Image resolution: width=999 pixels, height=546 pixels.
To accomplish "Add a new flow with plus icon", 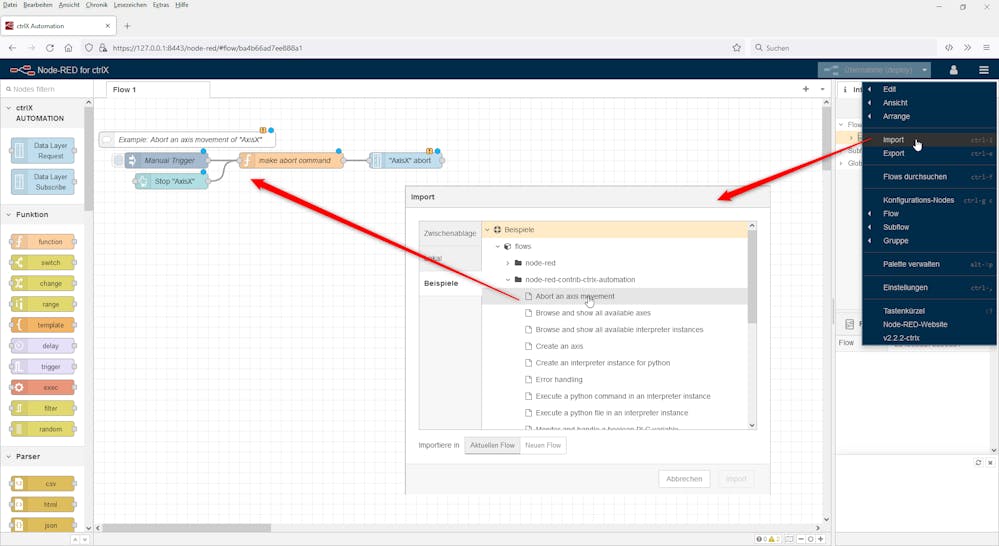I will 806,89.
